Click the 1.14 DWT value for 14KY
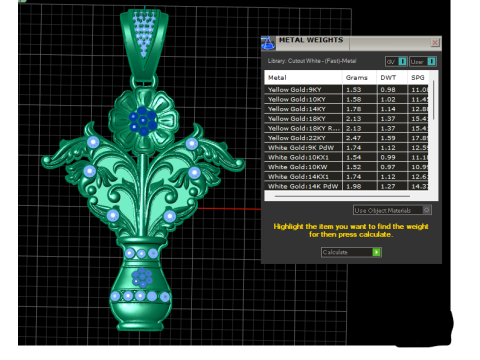This screenshot has height=360, width=480. point(388,109)
